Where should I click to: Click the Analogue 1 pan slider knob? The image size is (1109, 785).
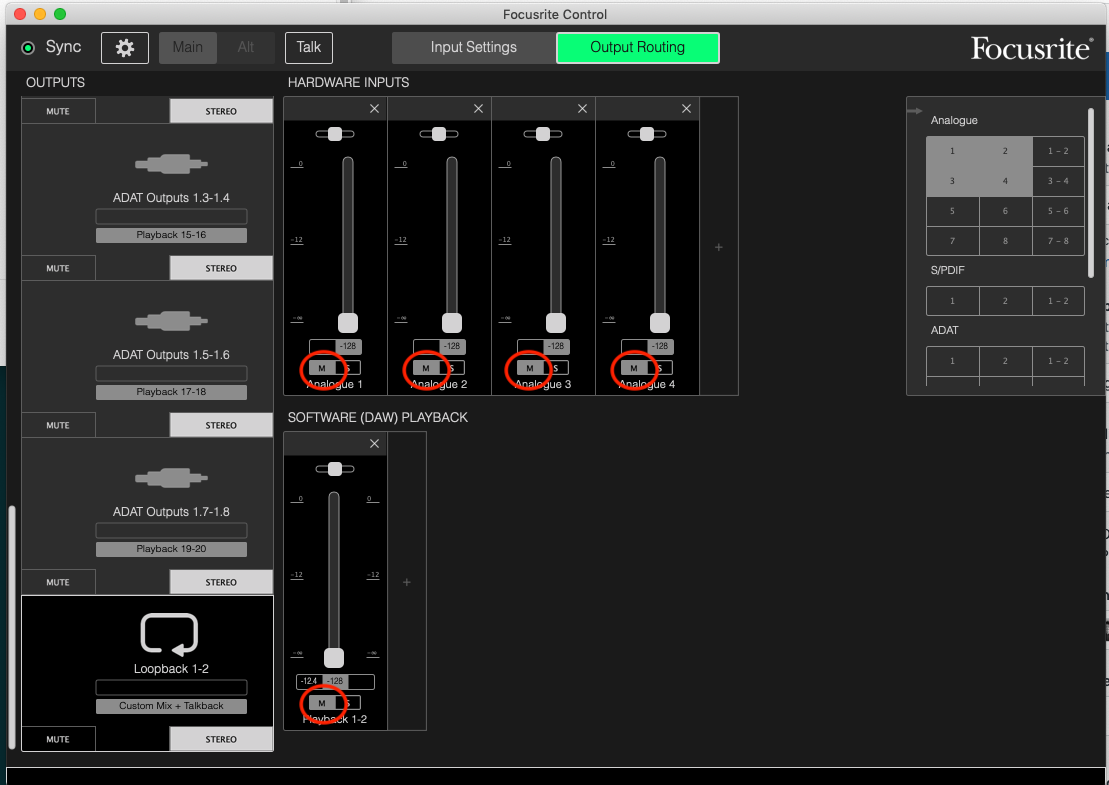(x=335, y=134)
